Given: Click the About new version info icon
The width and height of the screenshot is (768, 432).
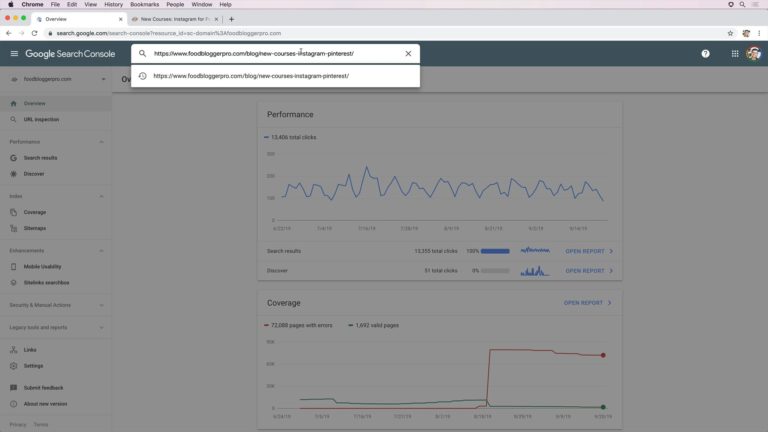Looking at the screenshot, I should (14, 404).
